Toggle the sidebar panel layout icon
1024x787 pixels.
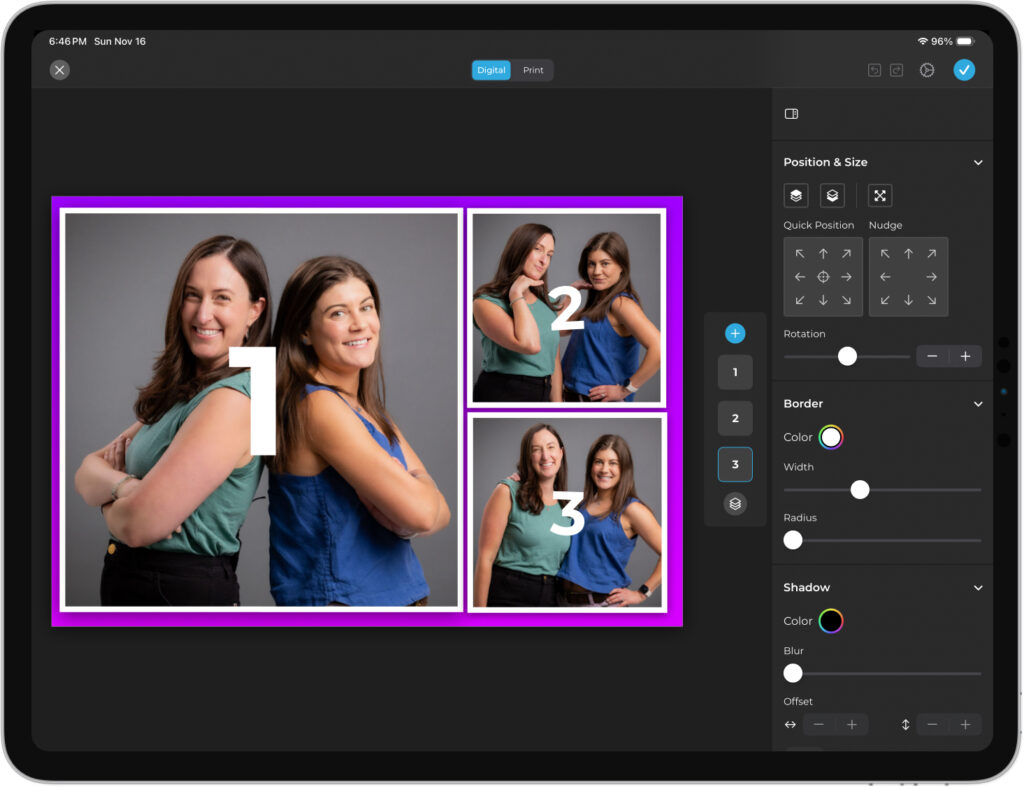[791, 114]
